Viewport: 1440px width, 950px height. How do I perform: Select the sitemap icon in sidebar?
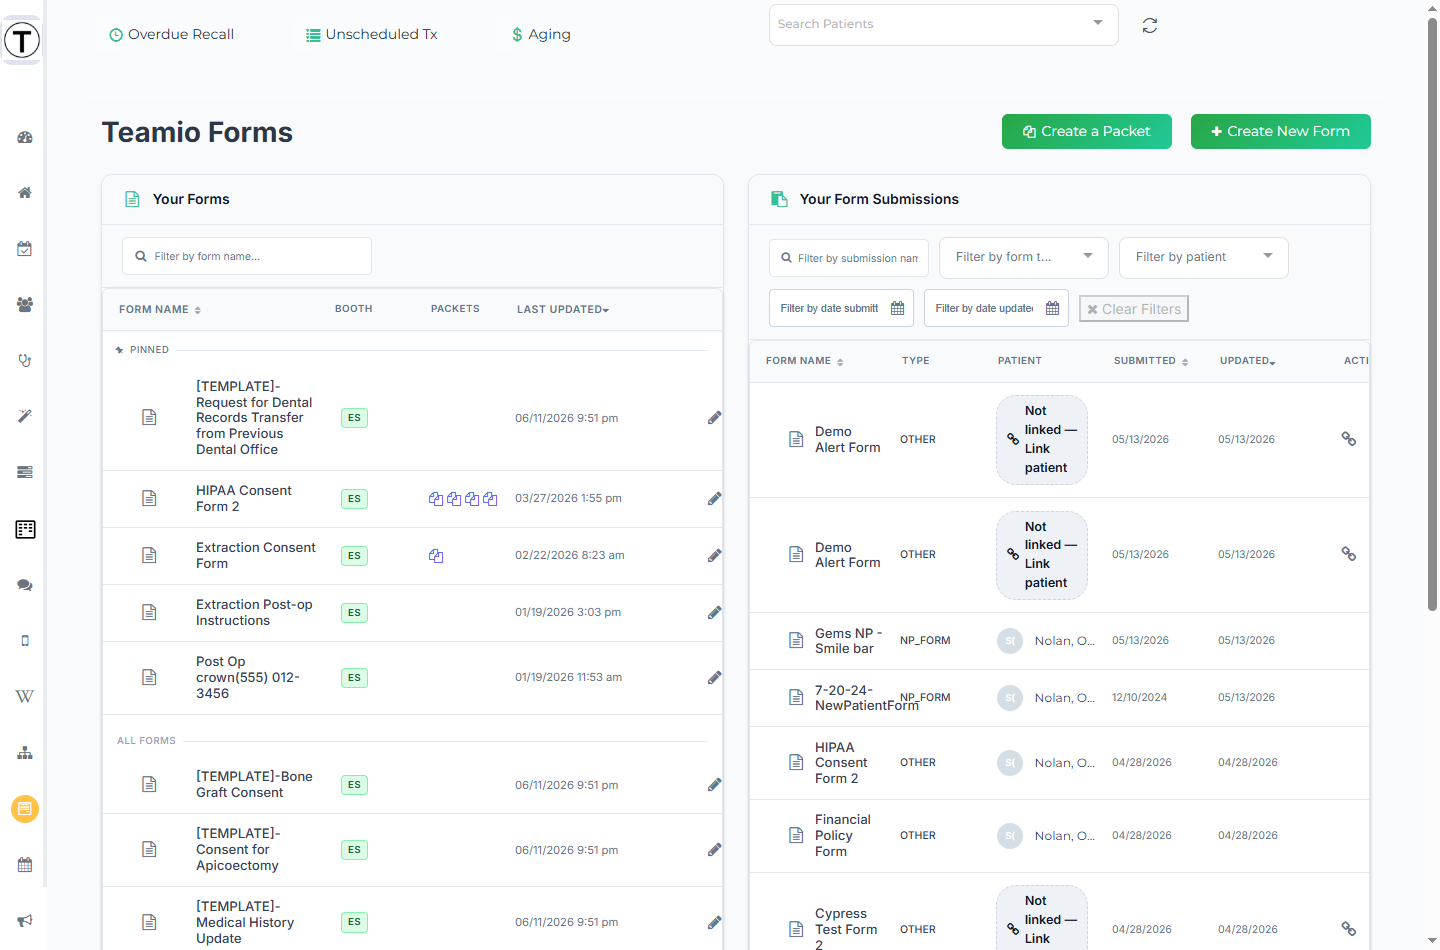pyautogui.click(x=25, y=753)
